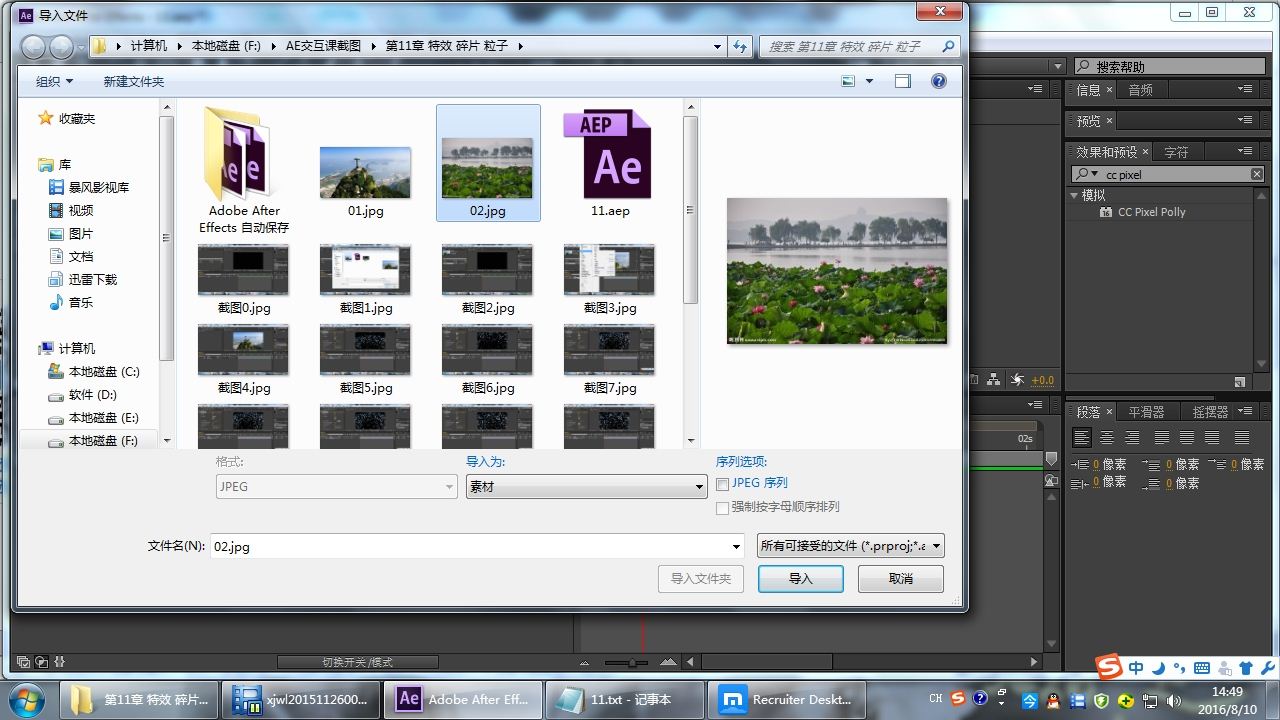Open the 视频 library

click(71, 210)
